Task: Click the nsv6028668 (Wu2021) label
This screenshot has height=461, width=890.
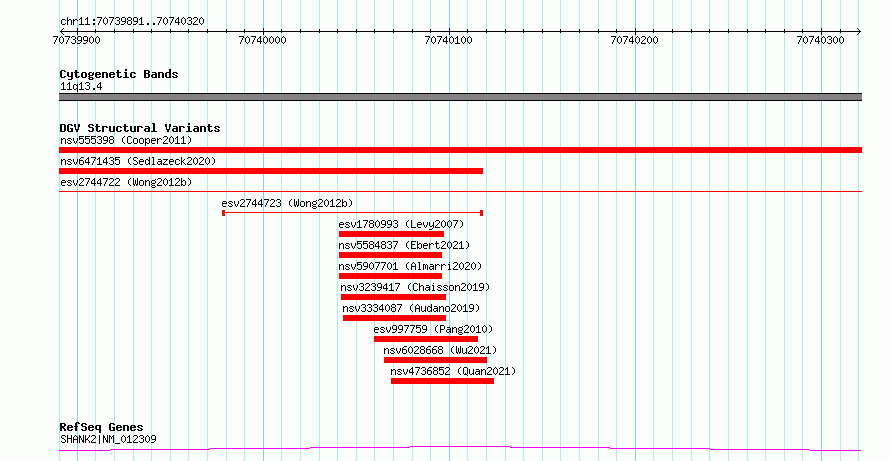Action: pos(440,350)
